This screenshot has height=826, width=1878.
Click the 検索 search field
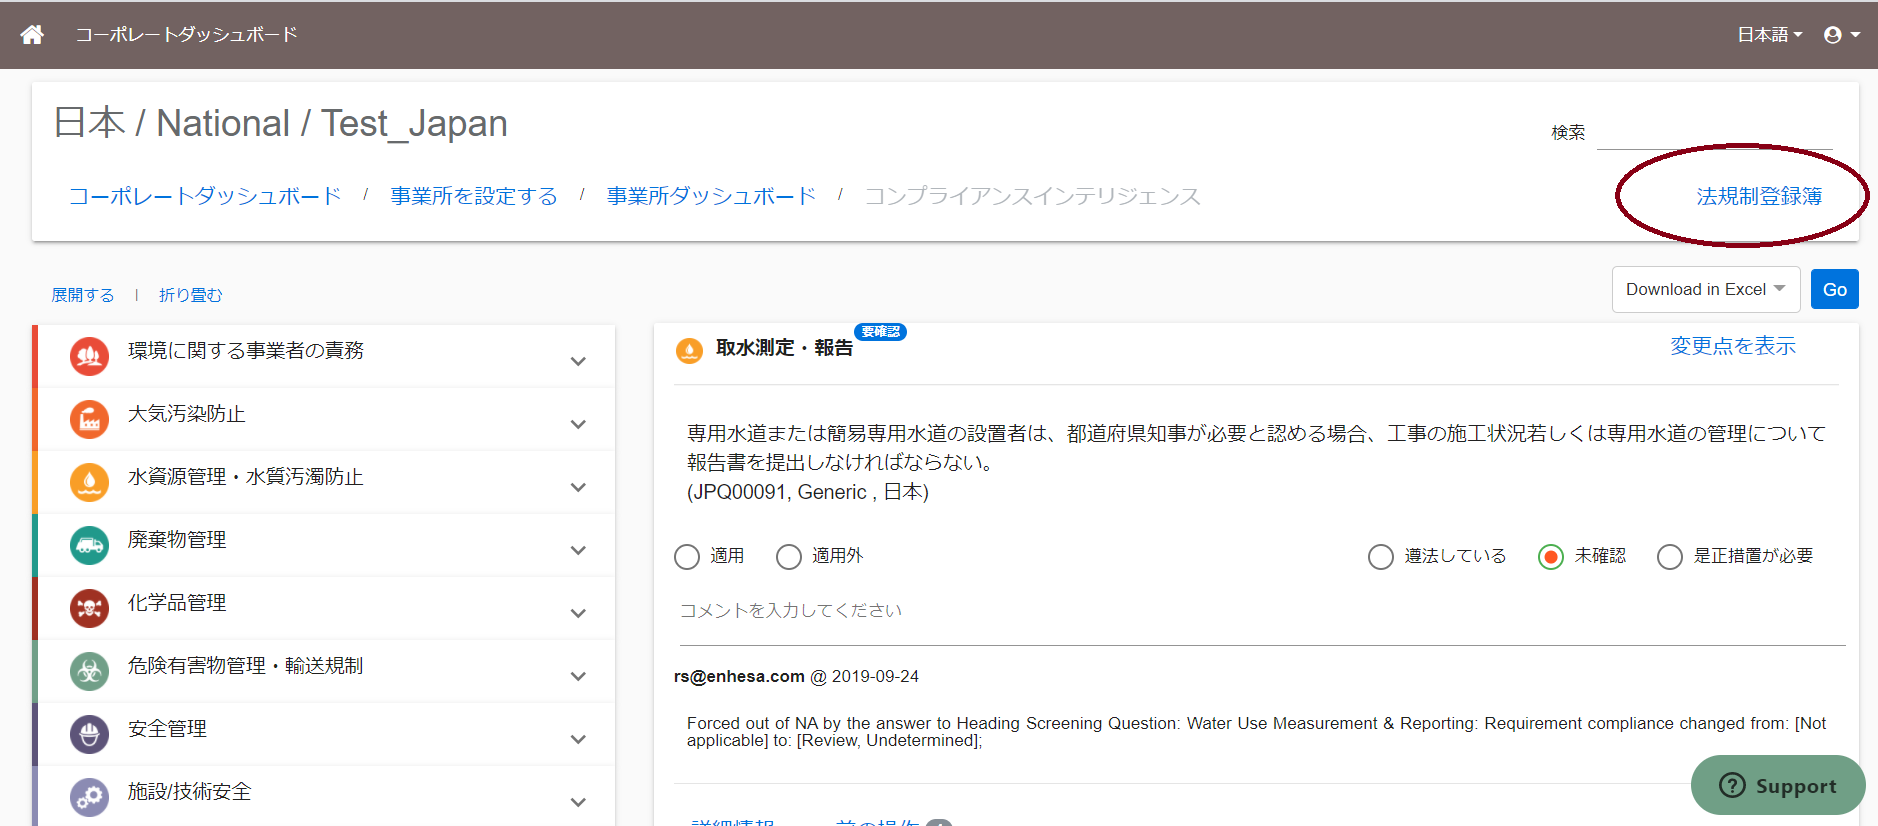click(1714, 133)
